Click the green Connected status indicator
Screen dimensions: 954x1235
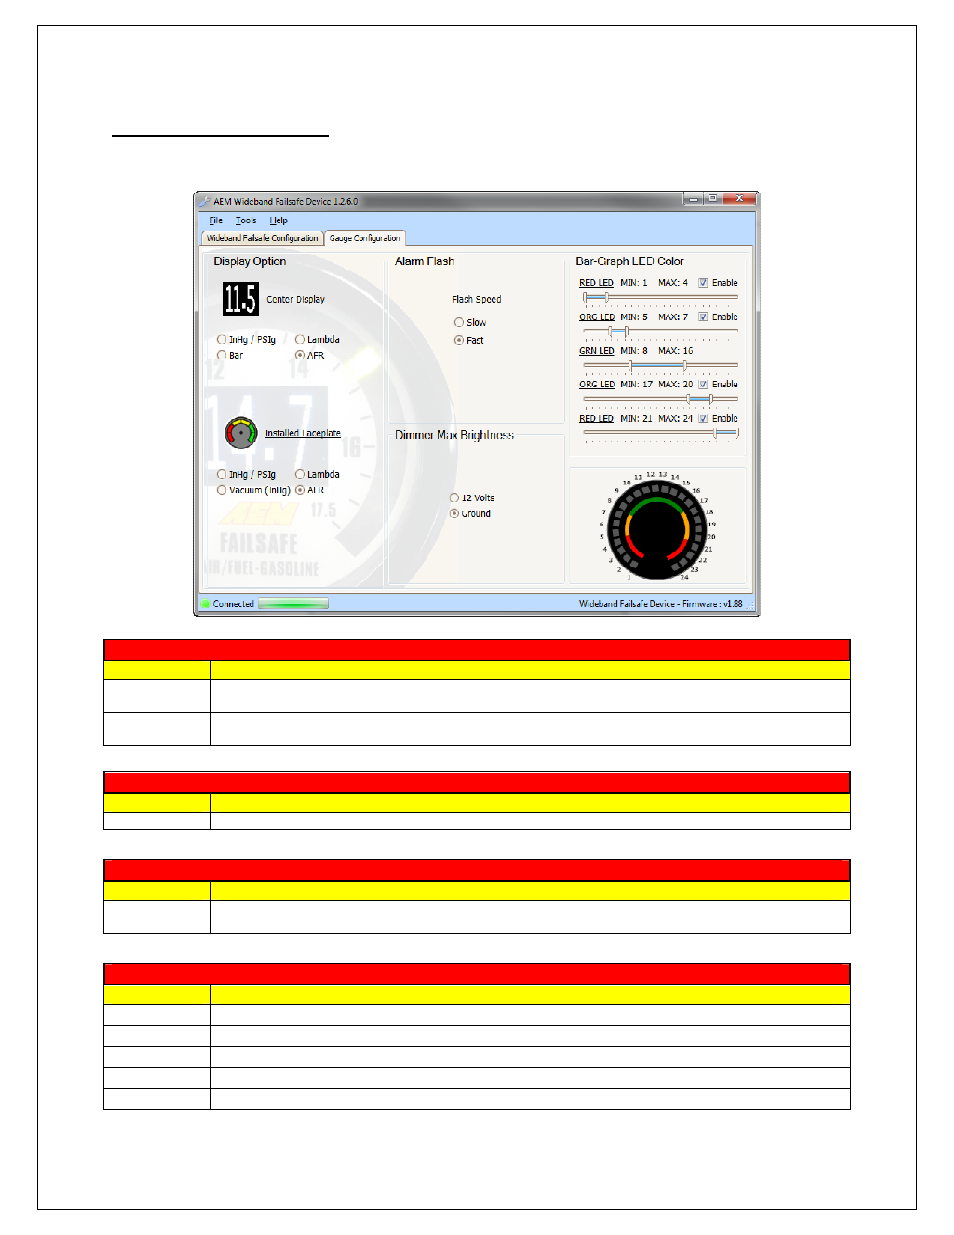coord(206,604)
